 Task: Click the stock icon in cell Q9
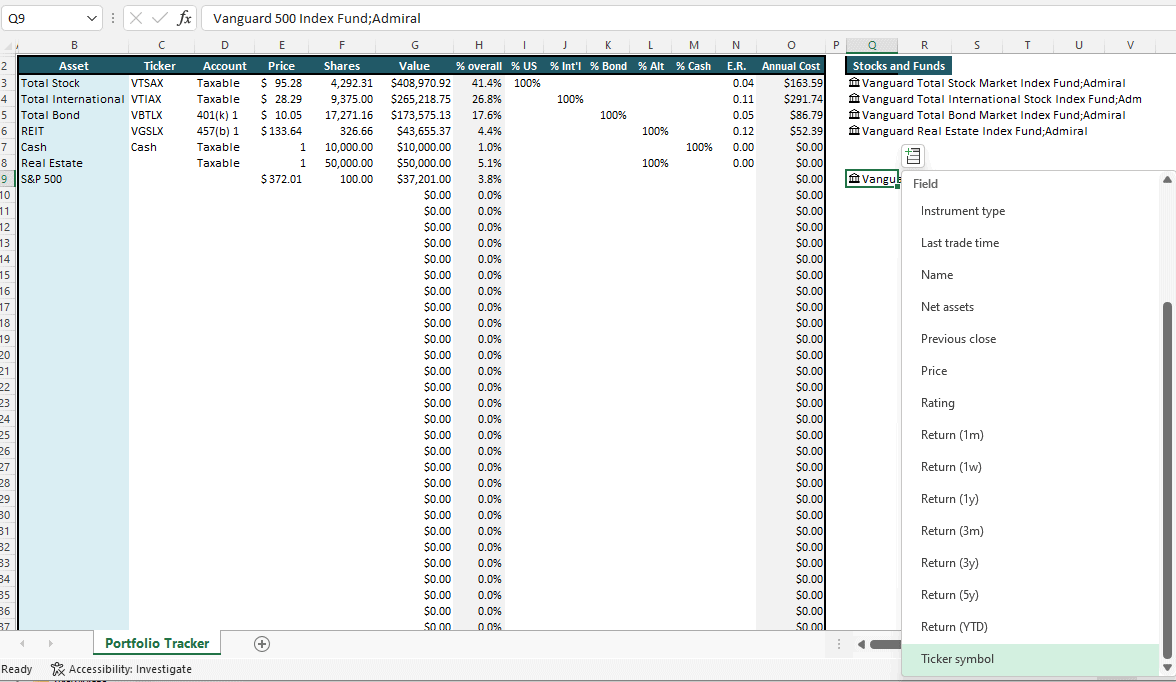point(854,179)
